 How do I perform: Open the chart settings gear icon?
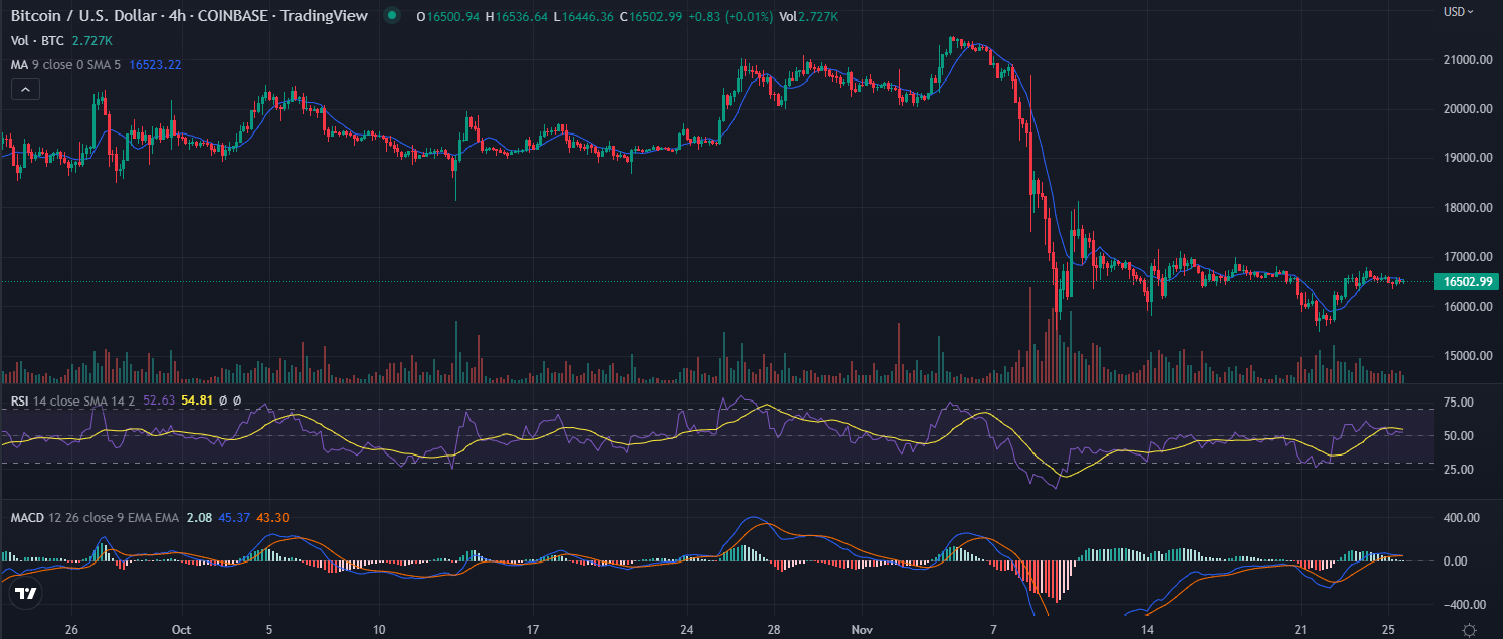coord(1468,630)
